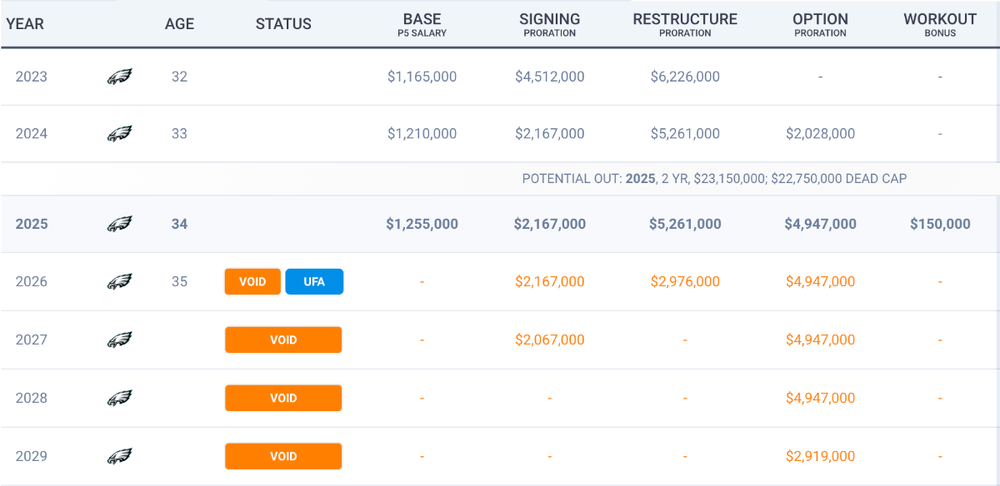Image resolution: width=1000 pixels, height=486 pixels.
Task: Click the Eagles logo in the 2028 row
Action: pos(120,398)
